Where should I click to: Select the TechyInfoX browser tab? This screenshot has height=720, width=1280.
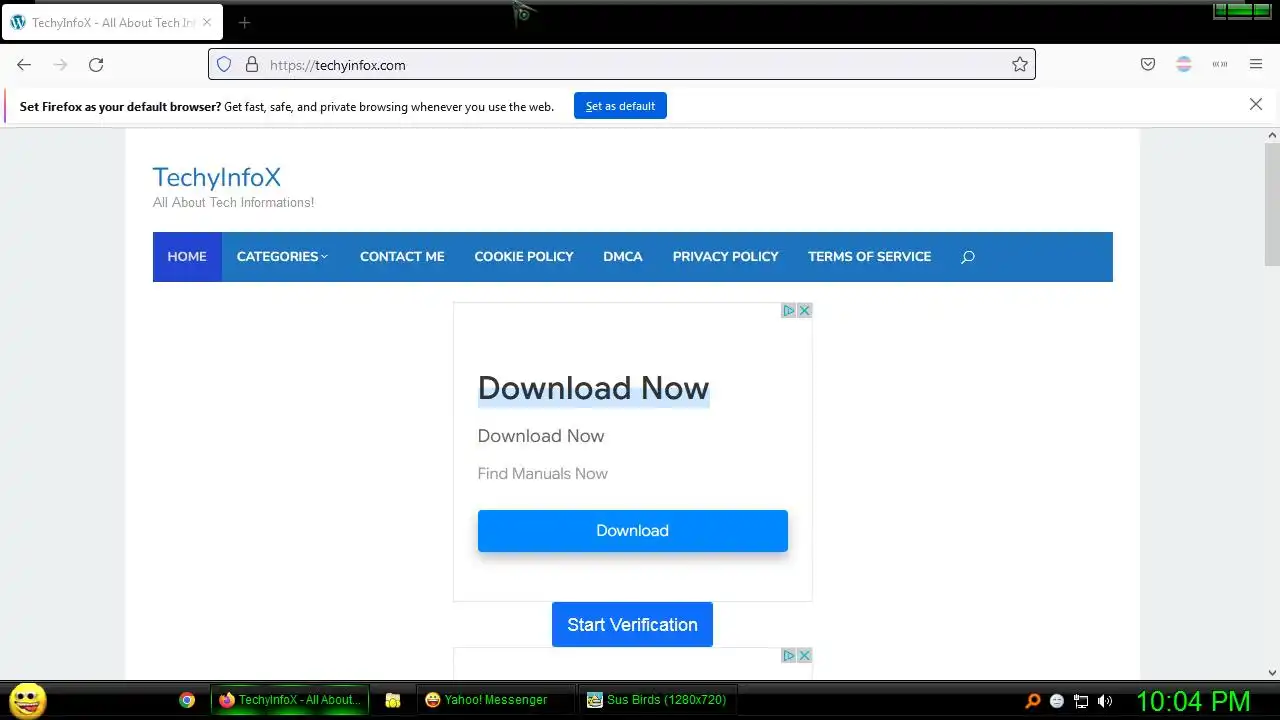tap(112, 23)
